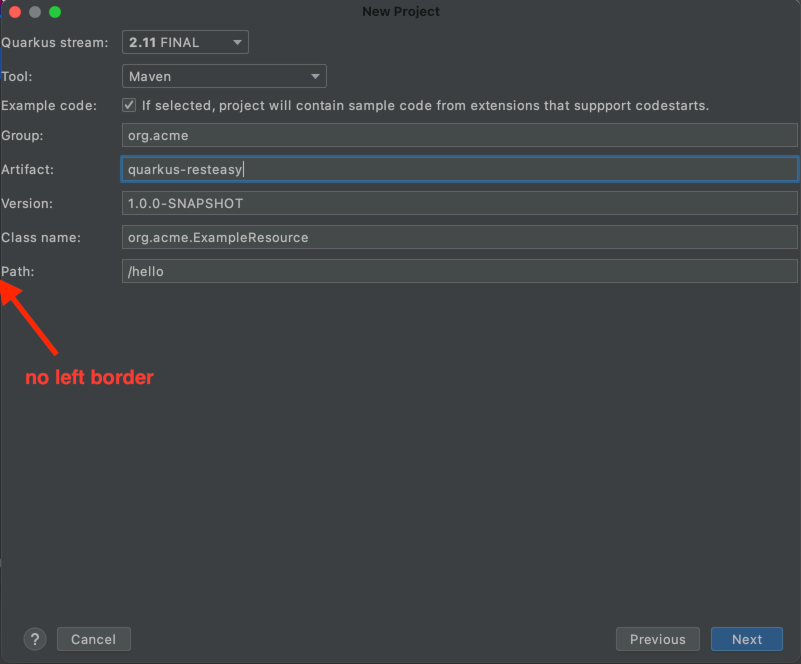Click the Class name label text
This screenshot has height=664, width=801.
(41, 238)
